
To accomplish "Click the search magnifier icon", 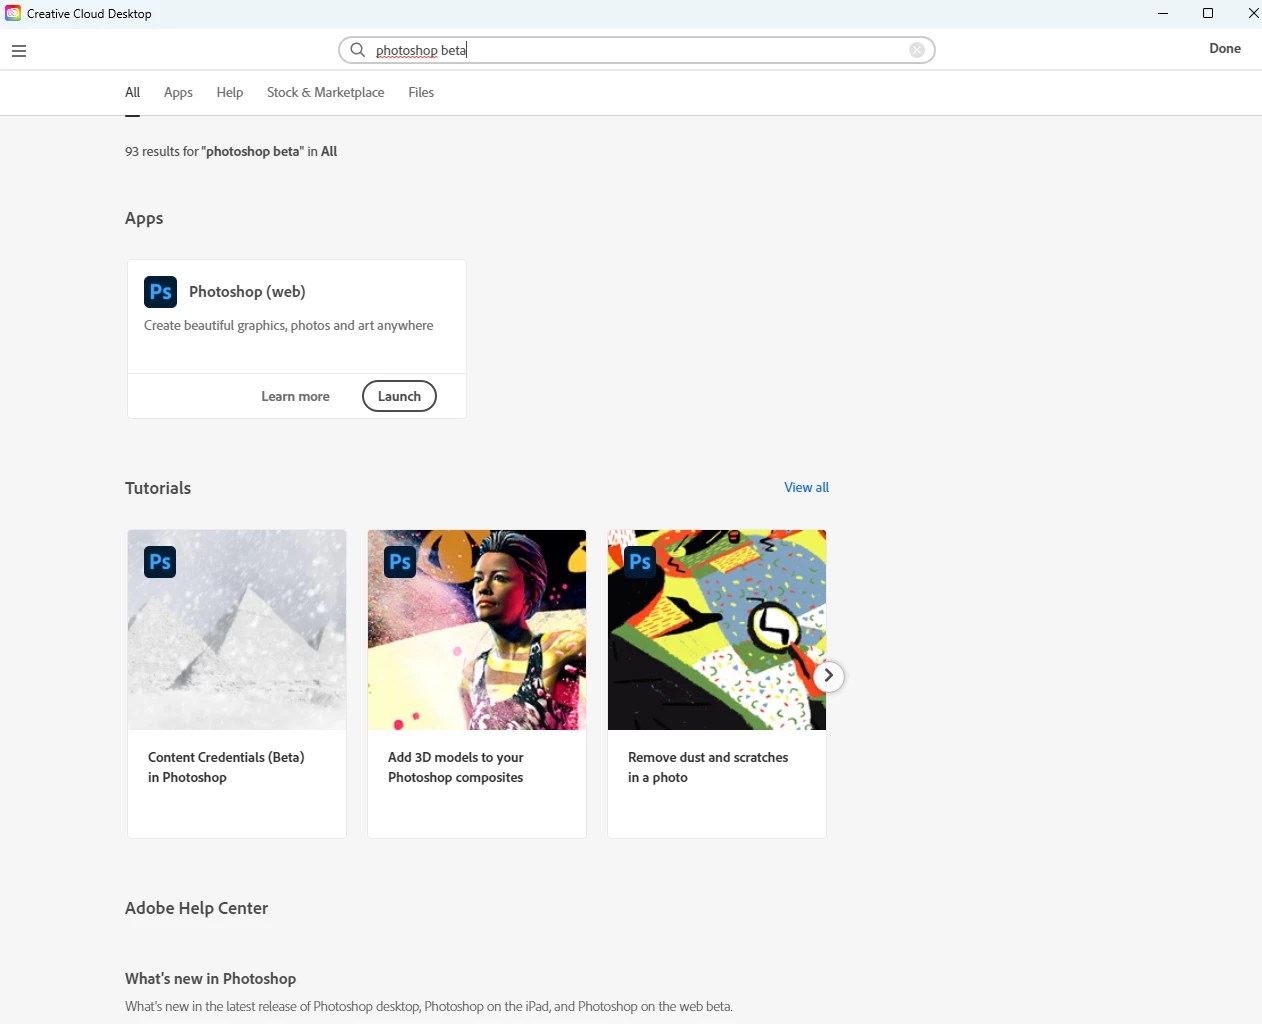I will (358, 50).
